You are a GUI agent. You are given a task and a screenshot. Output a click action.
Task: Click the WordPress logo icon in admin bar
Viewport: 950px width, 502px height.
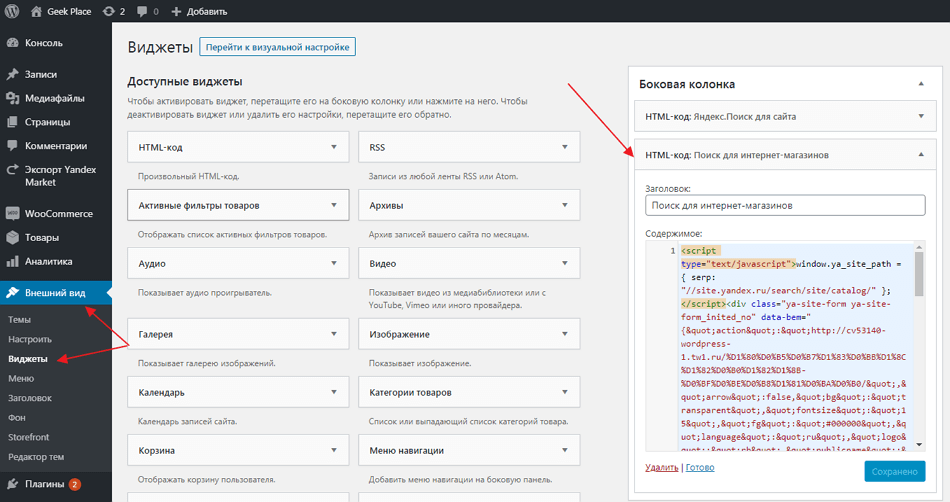(x=14, y=12)
